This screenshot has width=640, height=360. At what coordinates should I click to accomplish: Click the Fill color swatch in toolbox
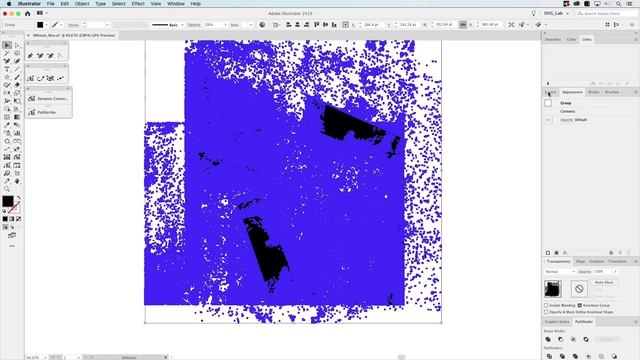8,201
